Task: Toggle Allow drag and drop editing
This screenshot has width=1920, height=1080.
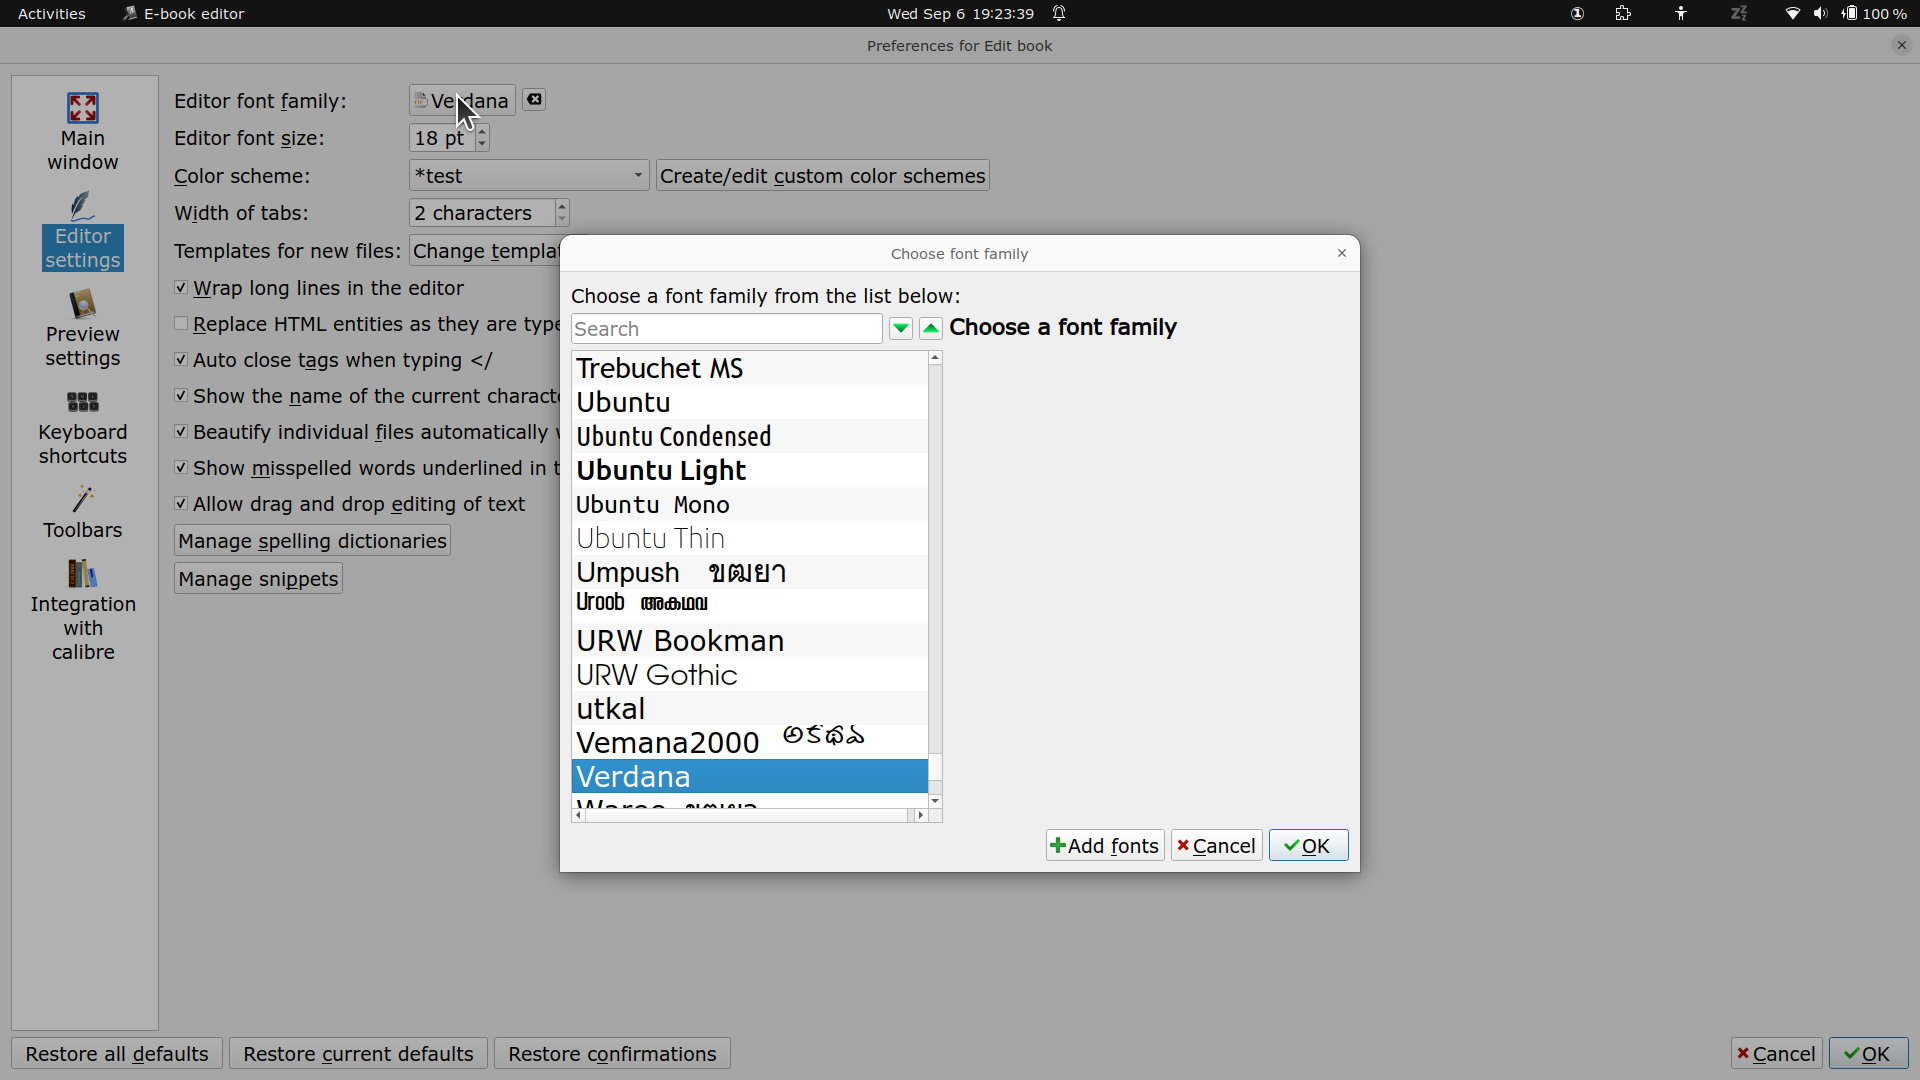Action: (x=181, y=504)
